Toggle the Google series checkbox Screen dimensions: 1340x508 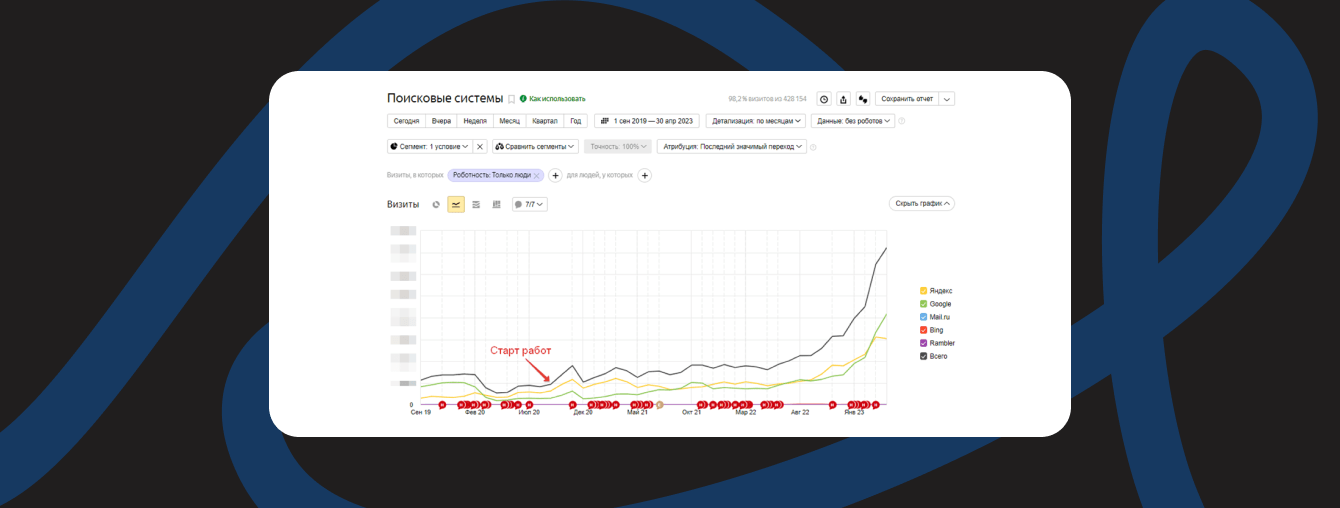pos(923,304)
